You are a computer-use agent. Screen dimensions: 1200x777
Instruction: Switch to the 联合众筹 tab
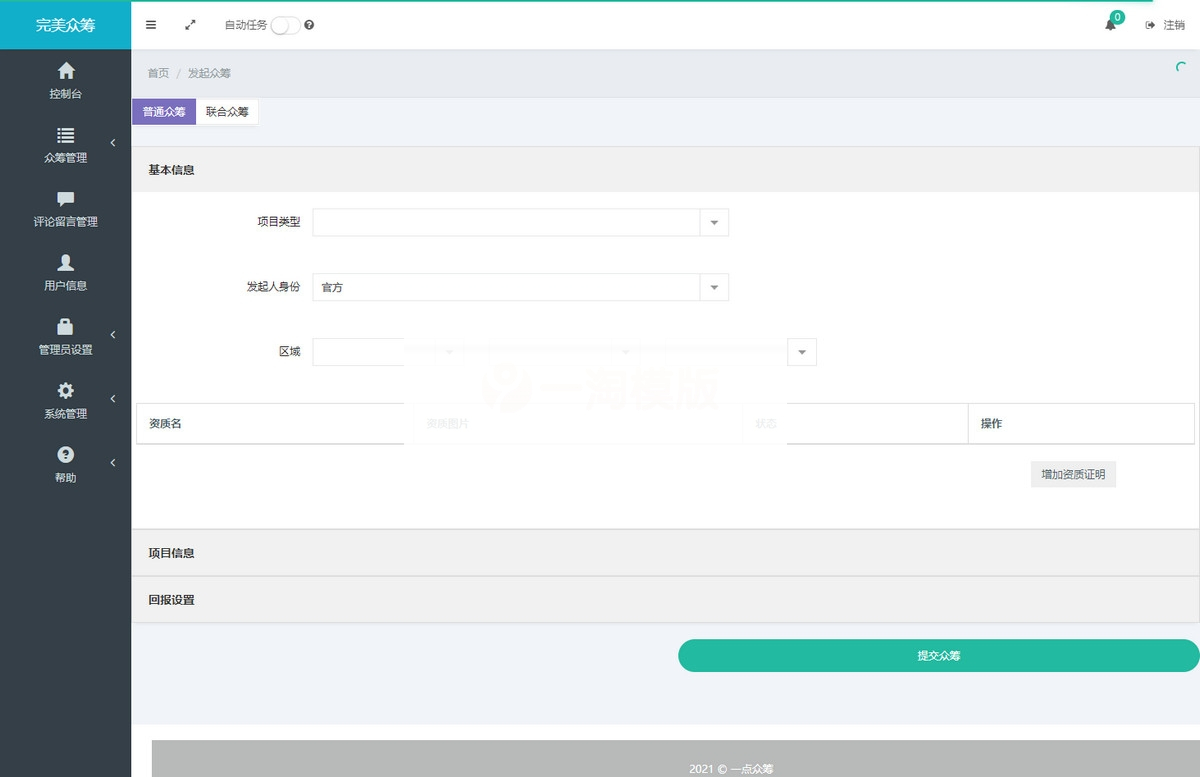[x=226, y=112]
